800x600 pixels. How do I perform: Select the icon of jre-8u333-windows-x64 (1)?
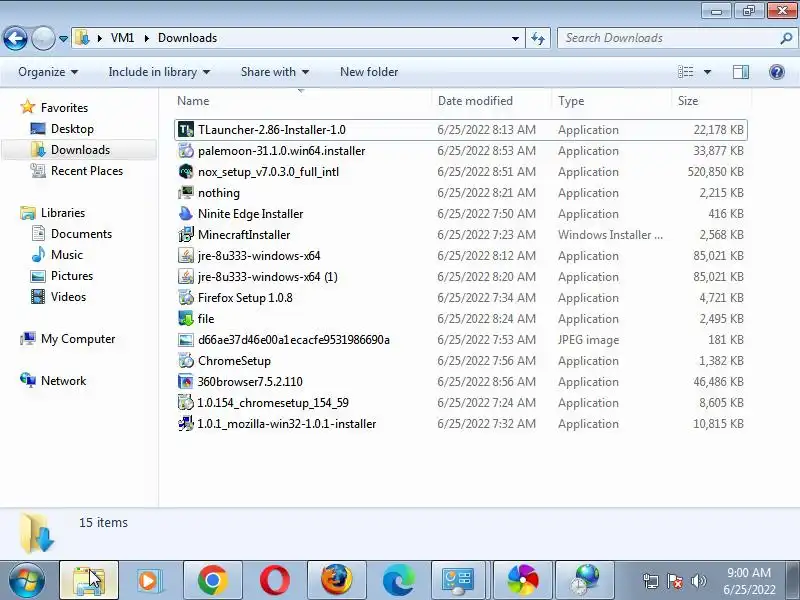point(186,277)
